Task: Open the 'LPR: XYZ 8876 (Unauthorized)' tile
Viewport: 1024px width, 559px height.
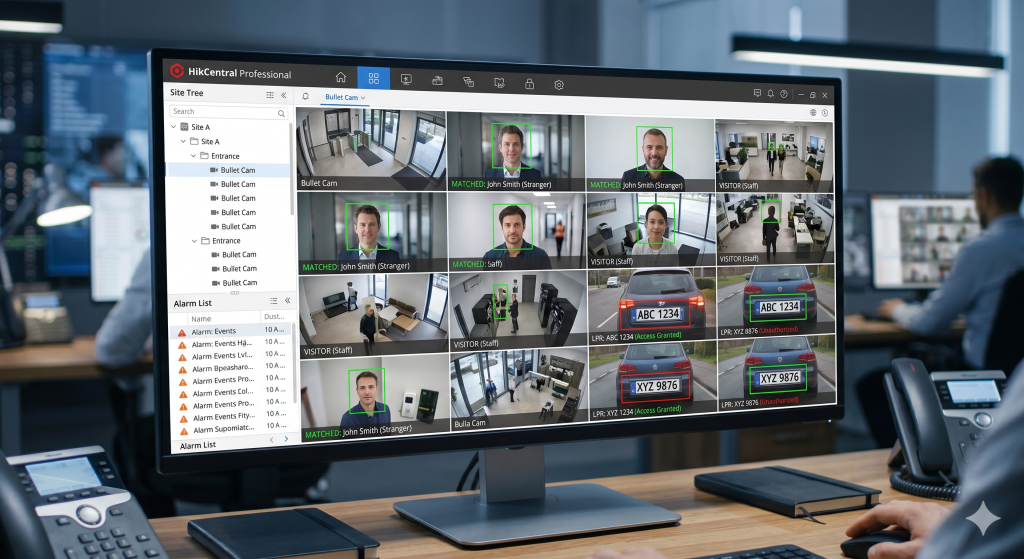Action: [776, 302]
